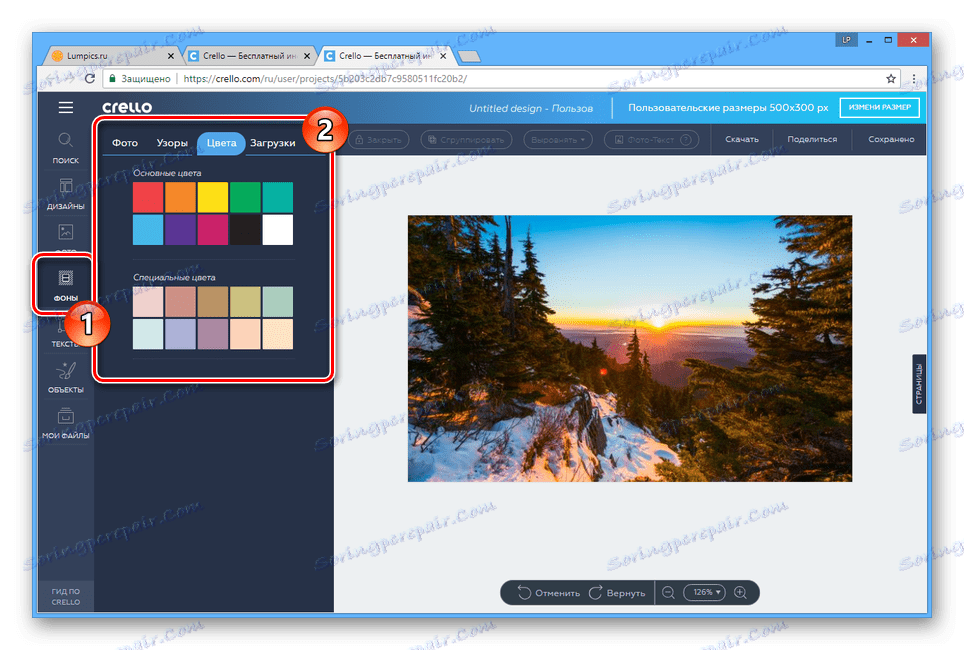Pick the lavender special color swatch
Image resolution: width=964 pixels, height=650 pixels.
coord(180,334)
